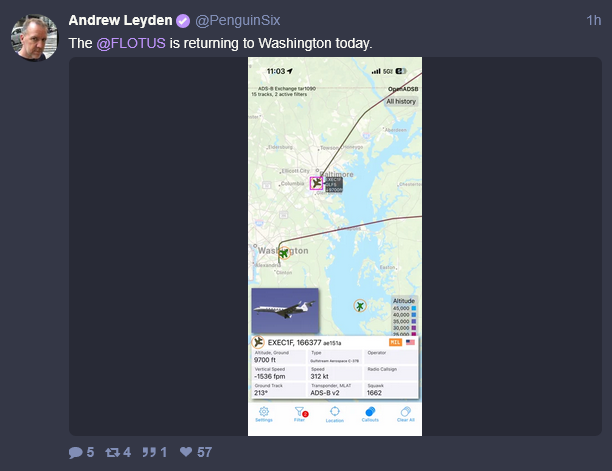
Task: Click the Andrew Leyden display name
Action: pos(120,20)
